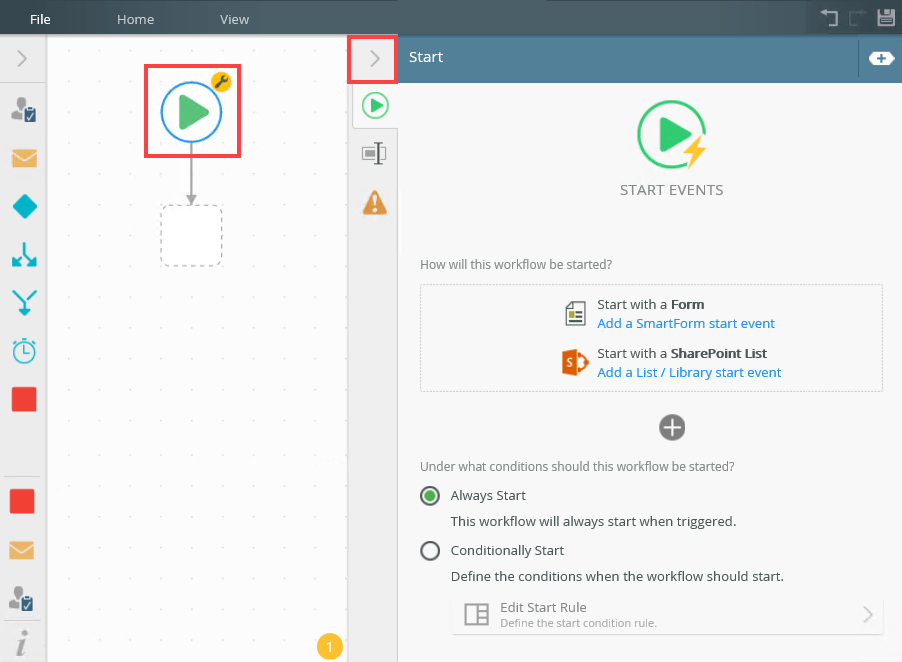
Task: Open the Properties tab with text-box icon
Action: [374, 154]
